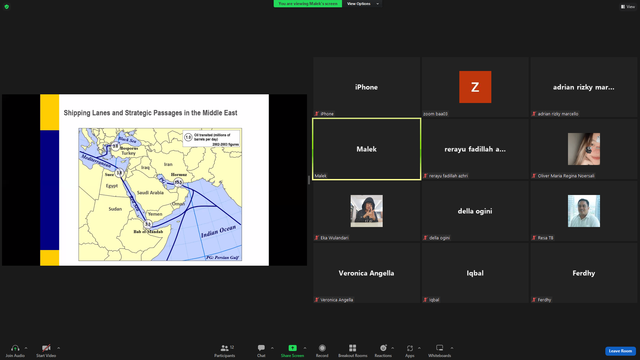Click muted mic icon beside adrian rizky marcello
640x360 pixels.
point(534,114)
